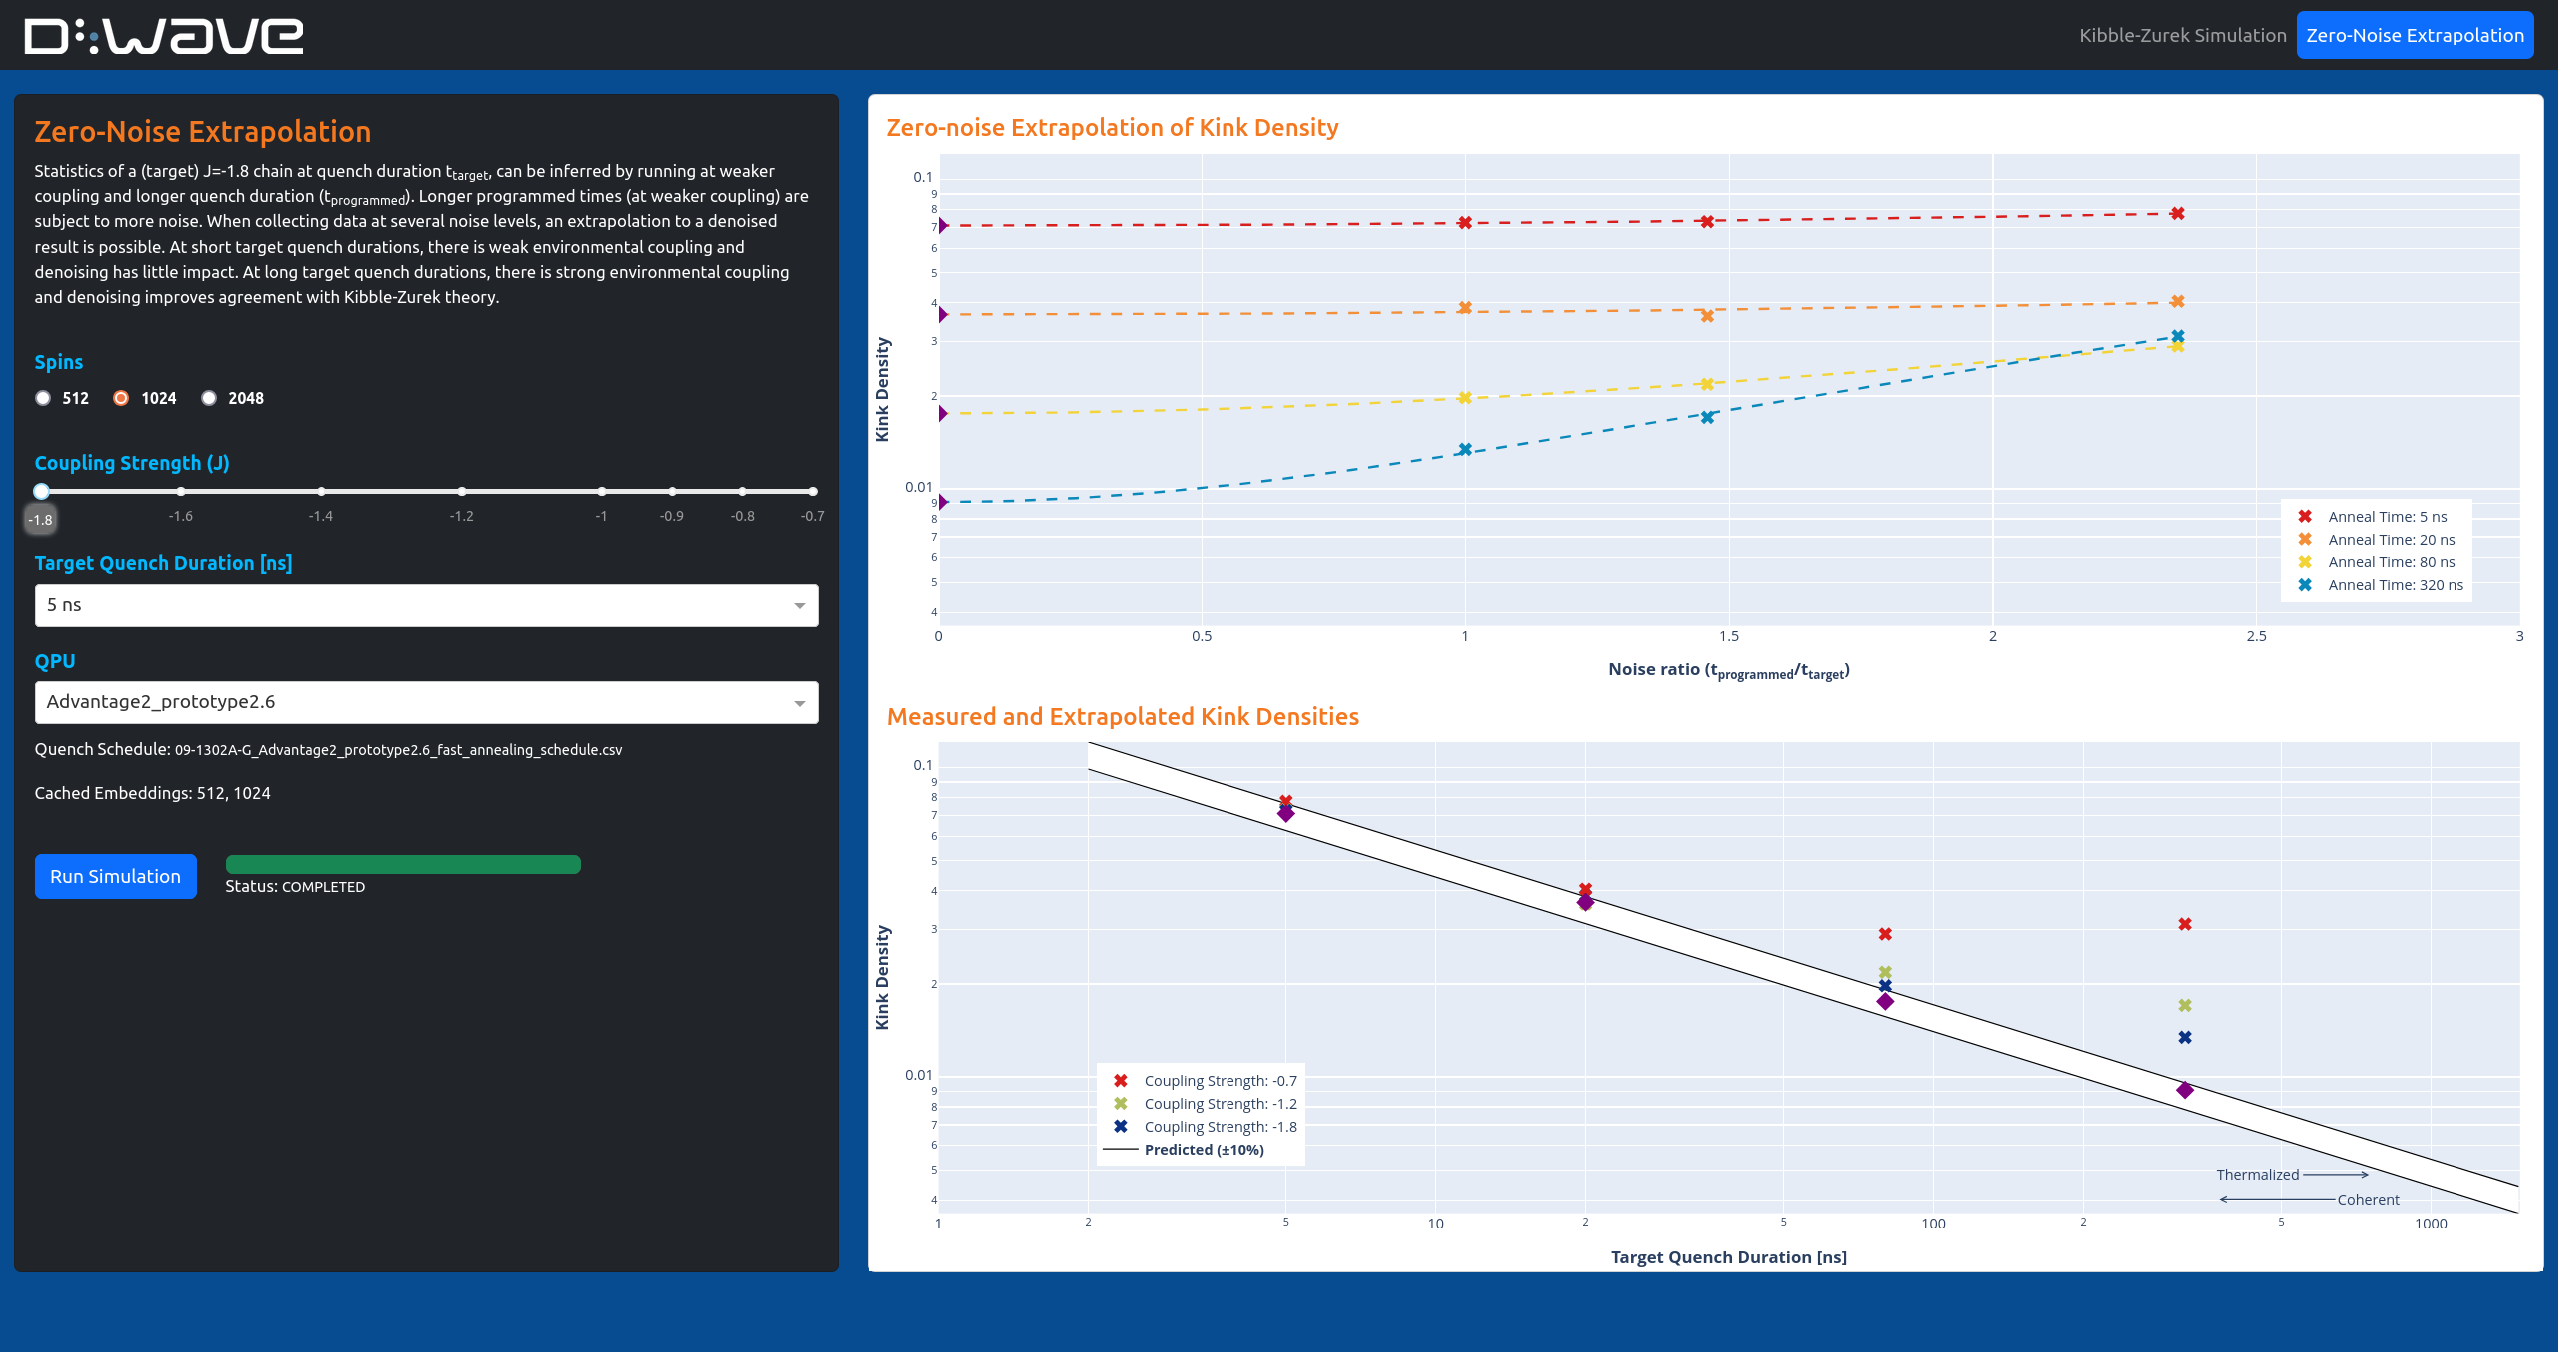The image size is (2559, 1353).
Task: Click the navy X marker for Coupling Strength -1.8
Action: point(1121,1126)
